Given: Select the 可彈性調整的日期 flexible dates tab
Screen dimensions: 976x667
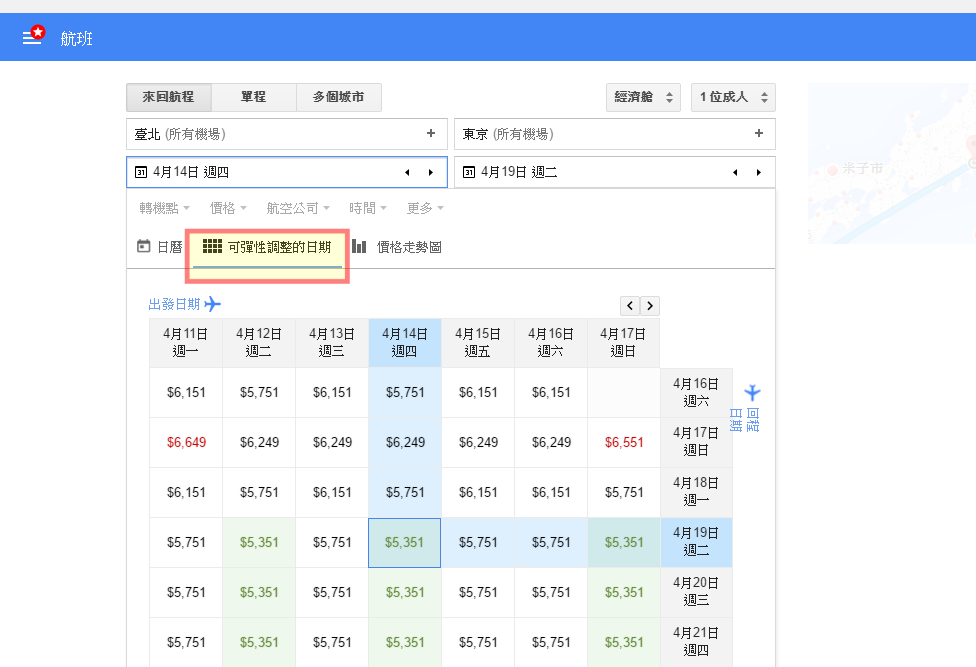Looking at the screenshot, I should tap(267, 246).
